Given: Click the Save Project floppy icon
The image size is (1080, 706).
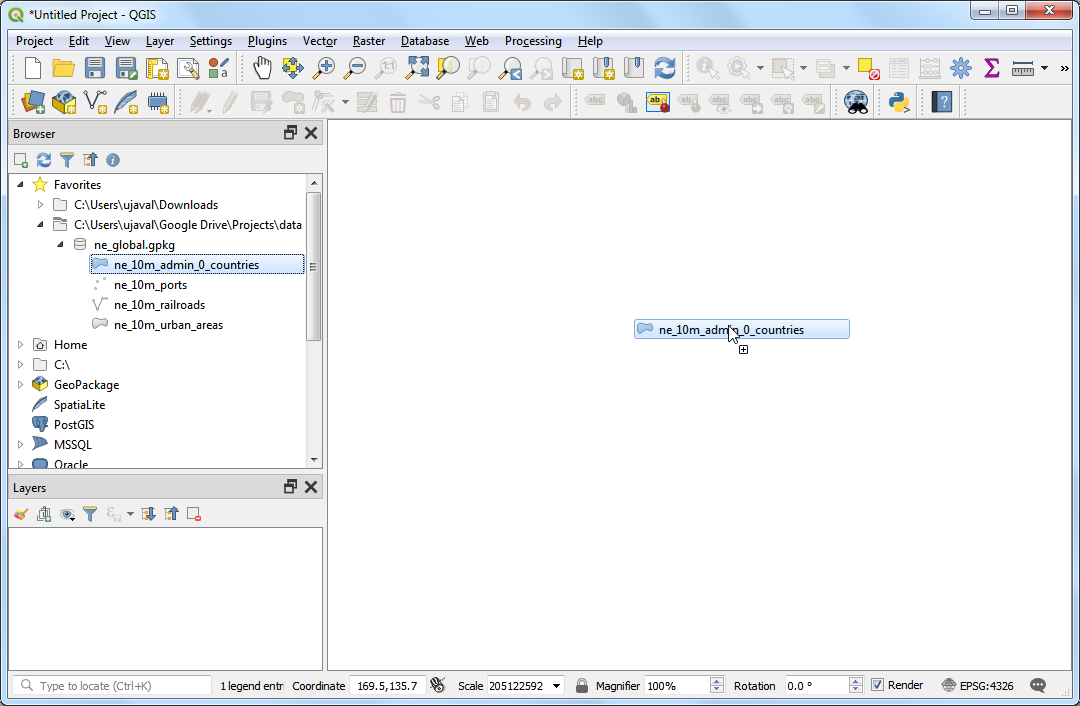Looking at the screenshot, I should click(95, 68).
